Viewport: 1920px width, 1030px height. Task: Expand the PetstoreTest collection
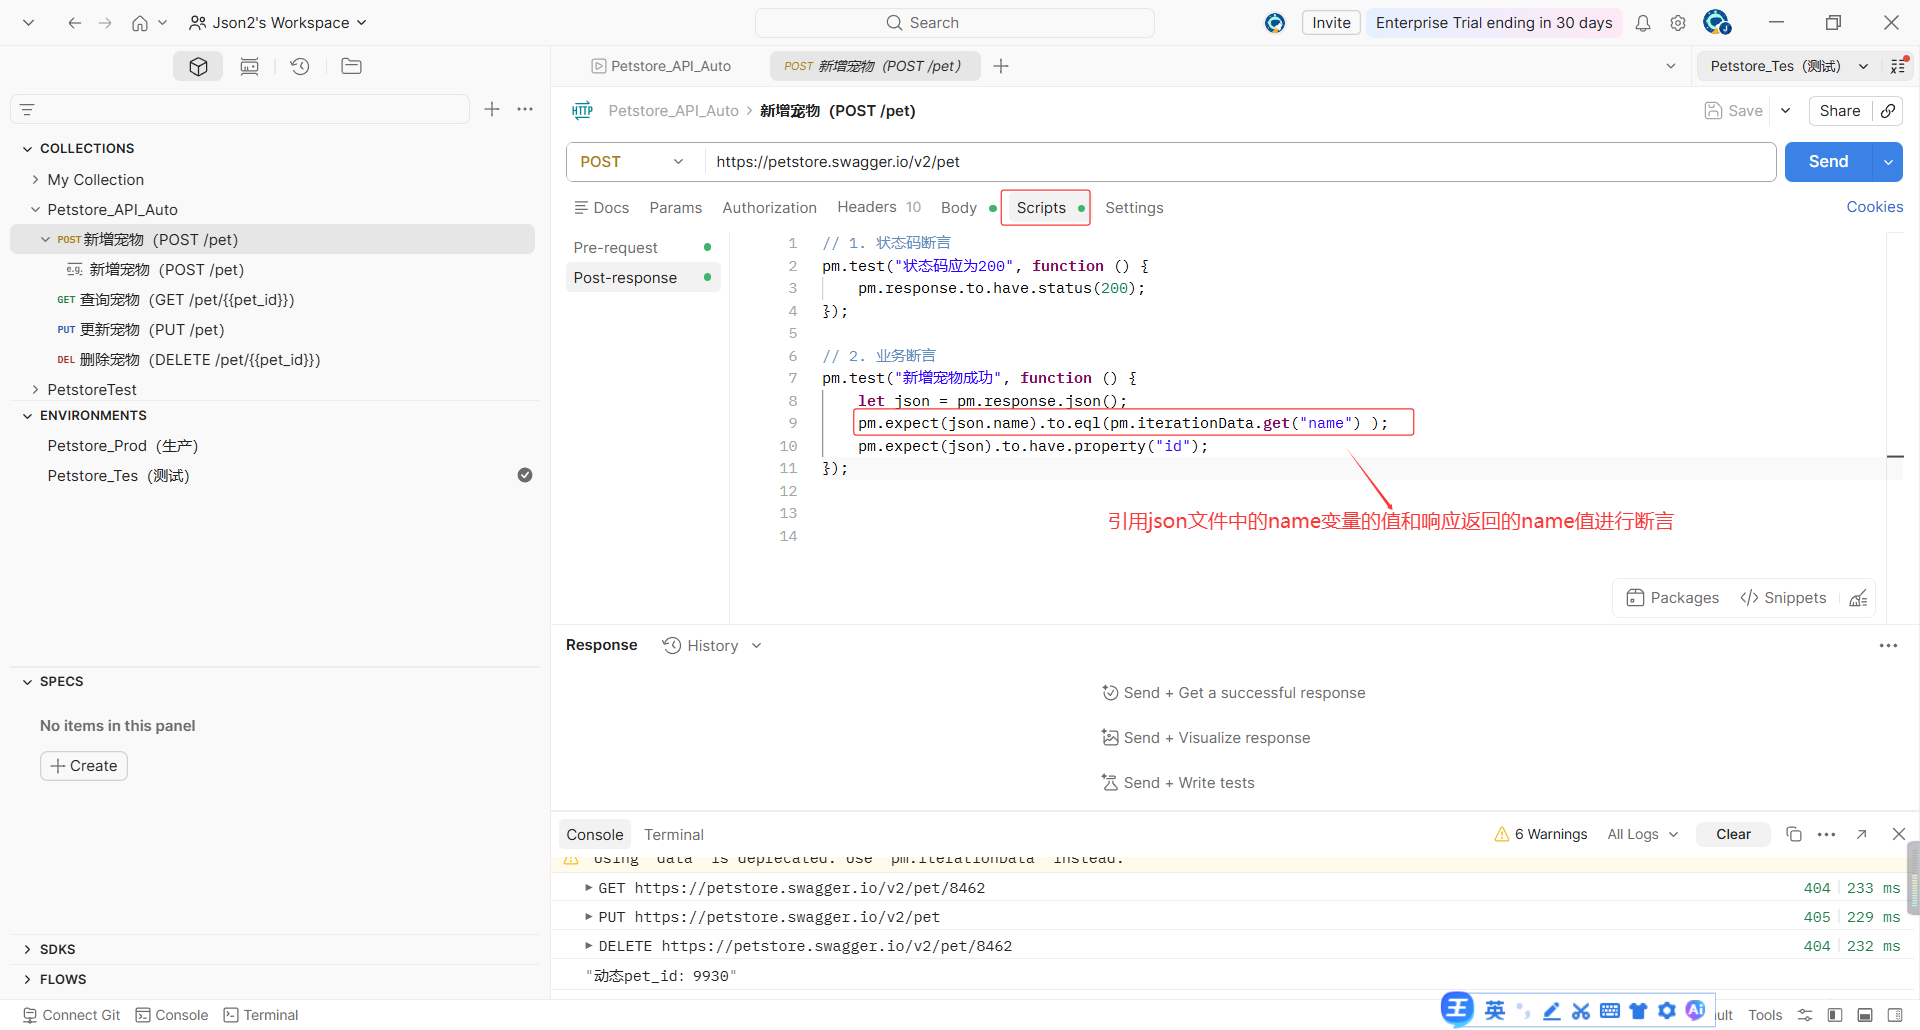pos(36,390)
